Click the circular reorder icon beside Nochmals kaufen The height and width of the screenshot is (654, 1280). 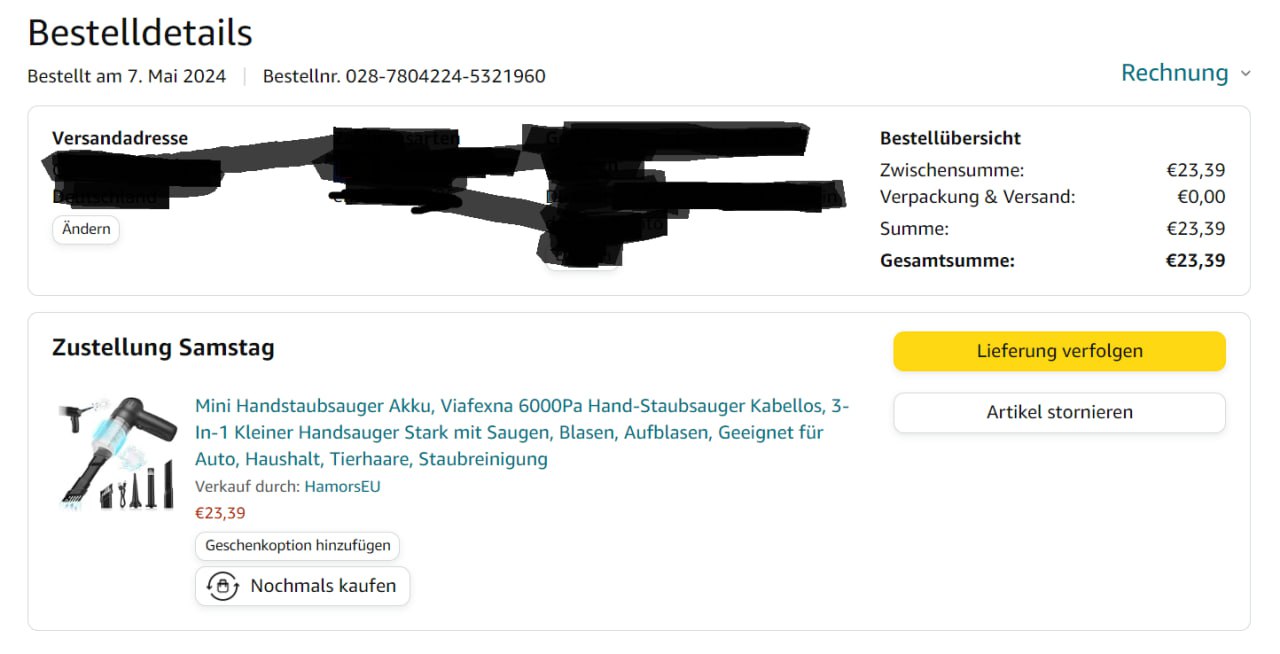(x=222, y=586)
